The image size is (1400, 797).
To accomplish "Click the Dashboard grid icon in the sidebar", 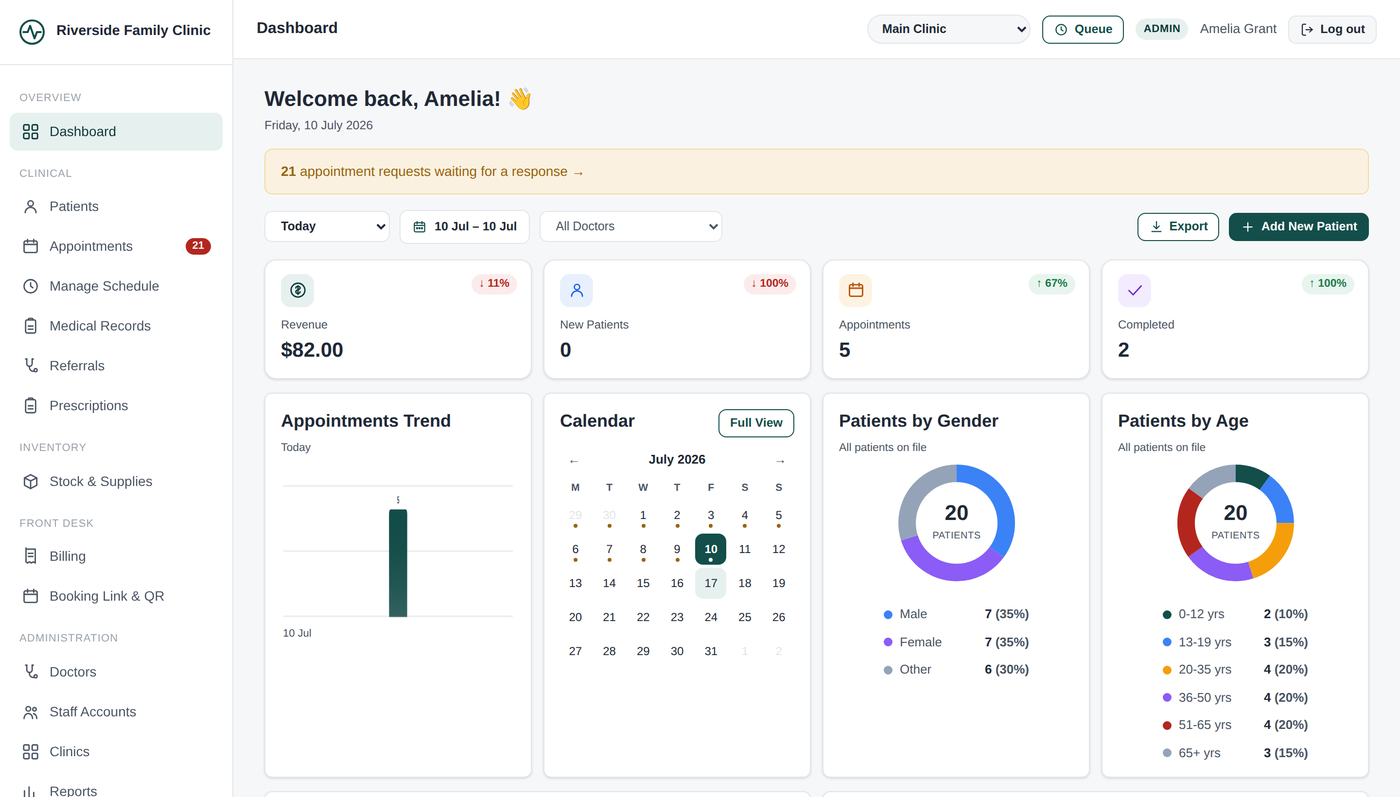I will click(31, 132).
